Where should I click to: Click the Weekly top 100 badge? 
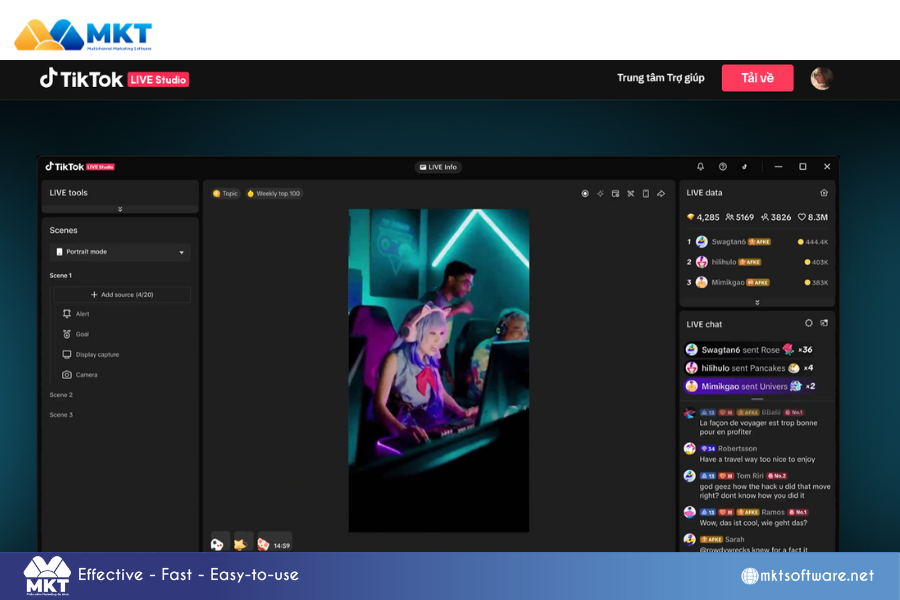coord(274,193)
